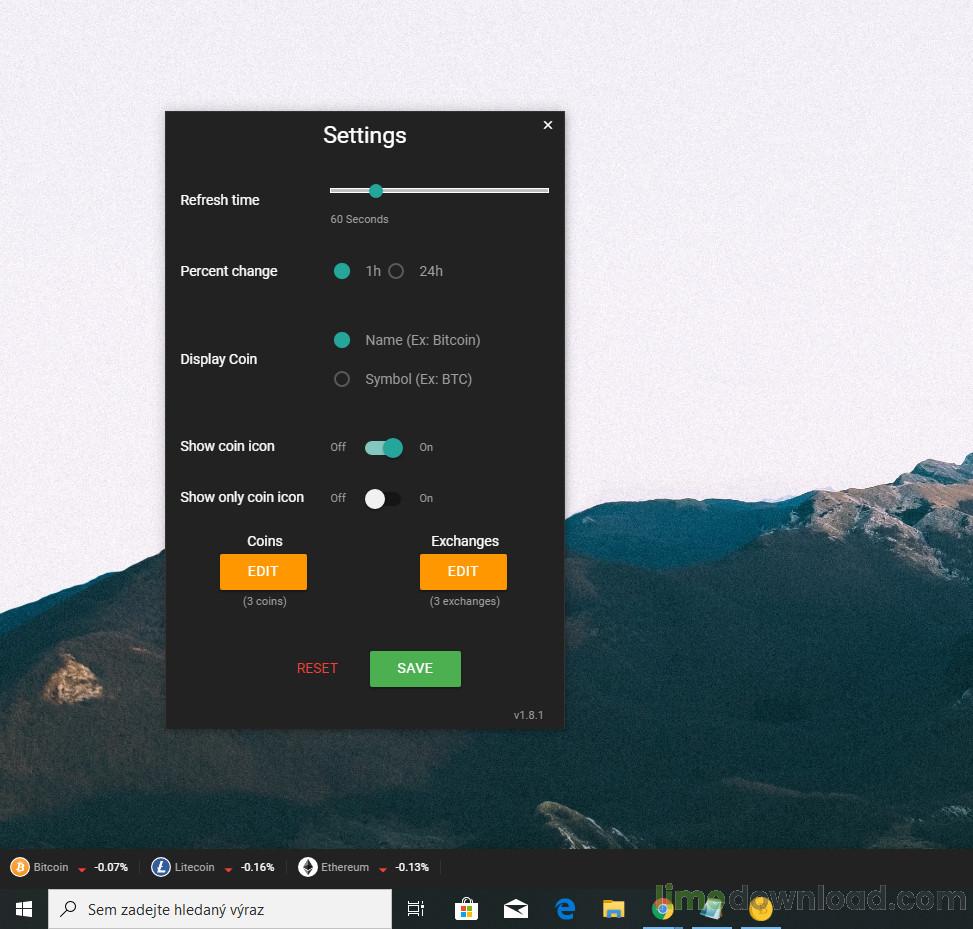973x929 pixels.
Task: Click EDIT button under Exchanges
Action: coord(463,571)
